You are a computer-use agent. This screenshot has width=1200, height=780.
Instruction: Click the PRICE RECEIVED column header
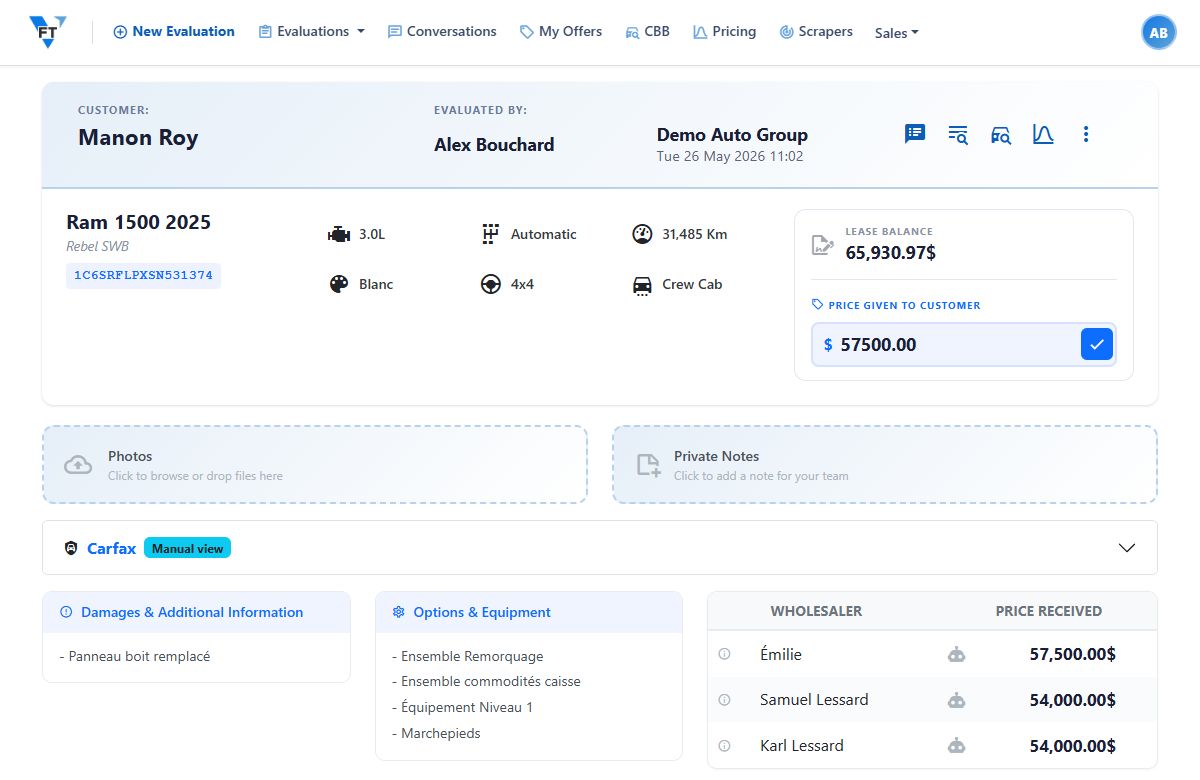[1049, 611]
